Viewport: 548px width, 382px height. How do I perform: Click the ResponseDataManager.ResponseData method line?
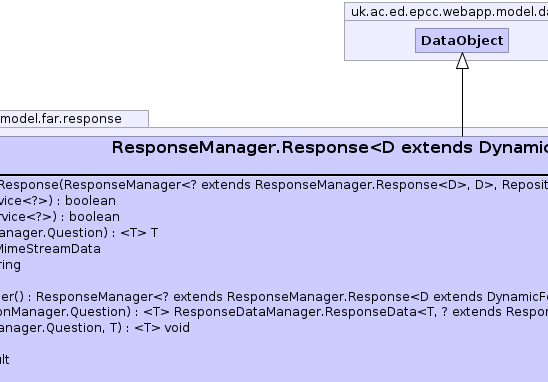click(x=274, y=312)
